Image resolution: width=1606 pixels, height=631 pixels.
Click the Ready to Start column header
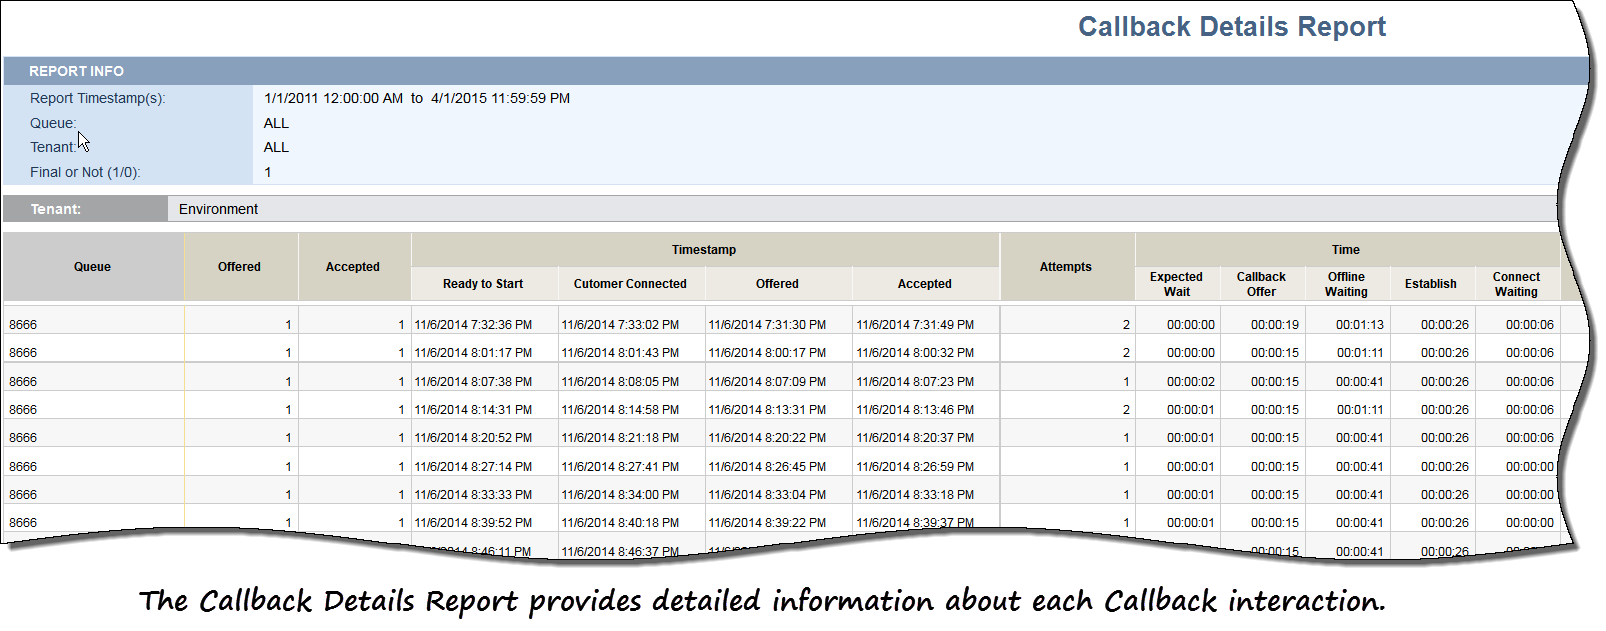click(483, 284)
